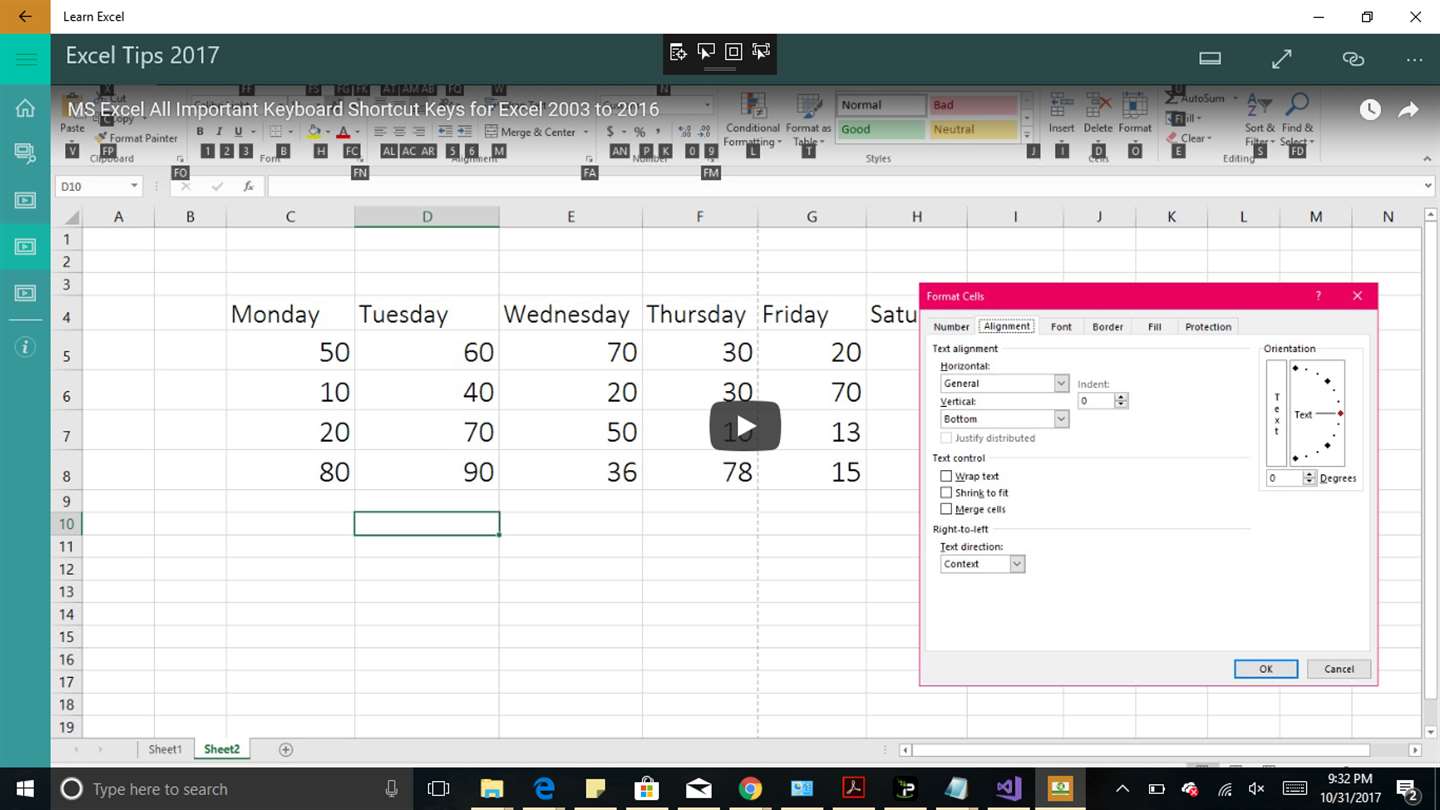Image resolution: width=1440 pixels, height=810 pixels.
Task: Check the Wrap text checkbox
Action: click(946, 476)
